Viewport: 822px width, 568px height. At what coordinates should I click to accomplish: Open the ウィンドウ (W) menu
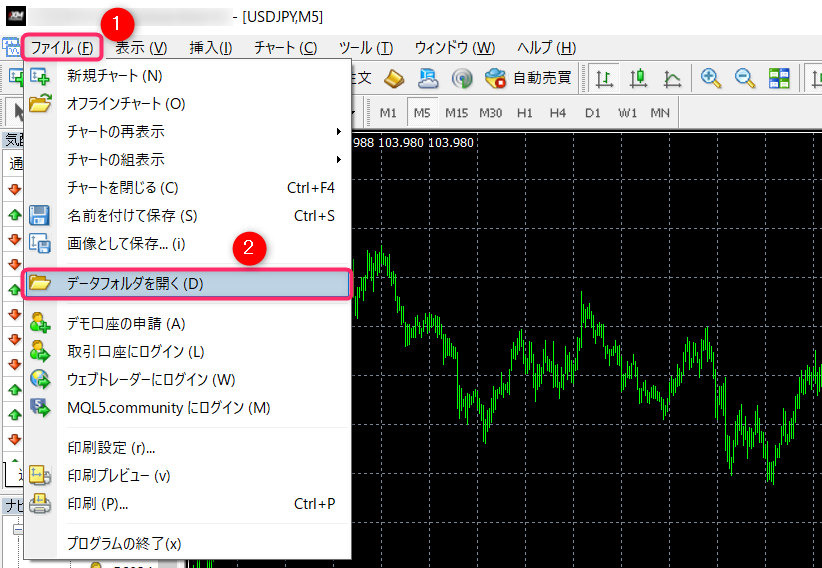click(x=455, y=48)
